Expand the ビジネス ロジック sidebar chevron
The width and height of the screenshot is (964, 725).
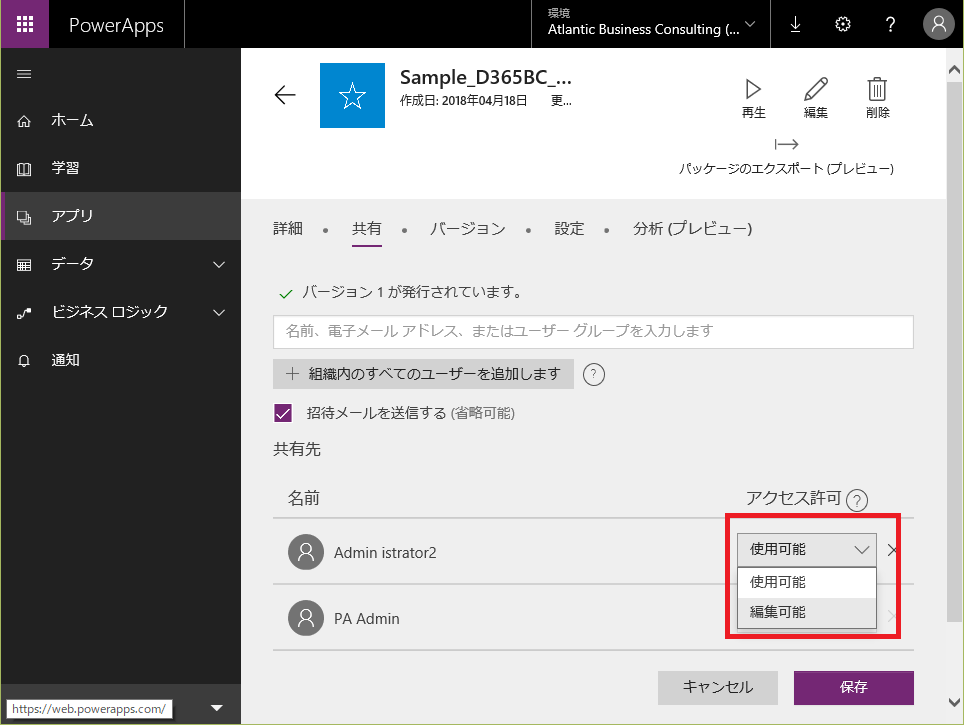219,312
